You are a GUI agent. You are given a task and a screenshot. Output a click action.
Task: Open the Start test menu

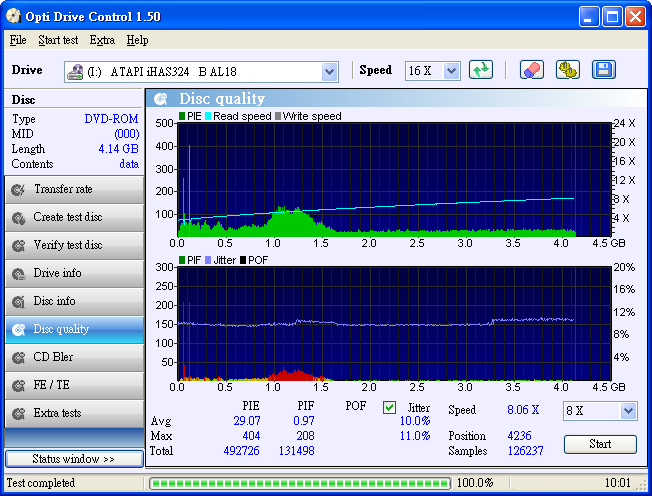pos(58,40)
